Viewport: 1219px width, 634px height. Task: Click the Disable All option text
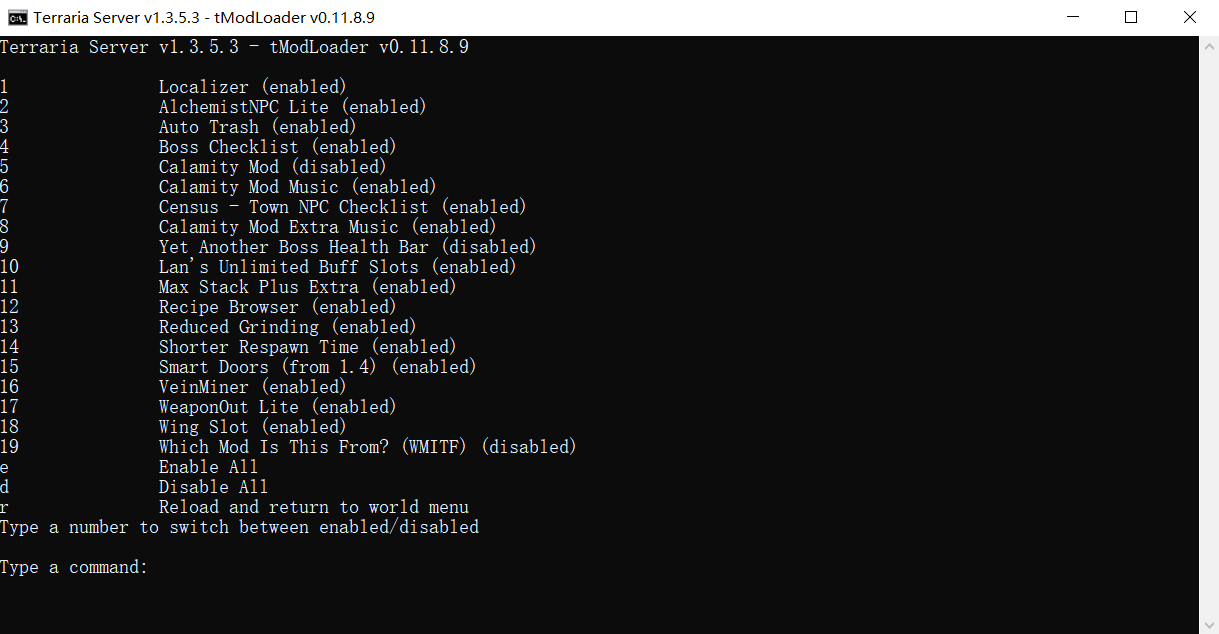click(x=213, y=487)
